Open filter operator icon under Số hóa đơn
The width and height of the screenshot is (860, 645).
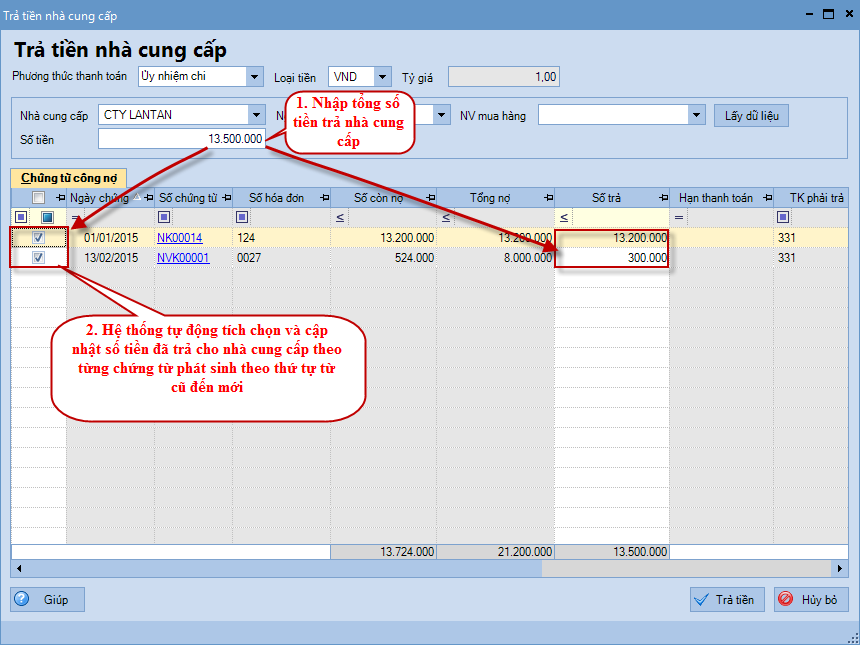click(241, 217)
